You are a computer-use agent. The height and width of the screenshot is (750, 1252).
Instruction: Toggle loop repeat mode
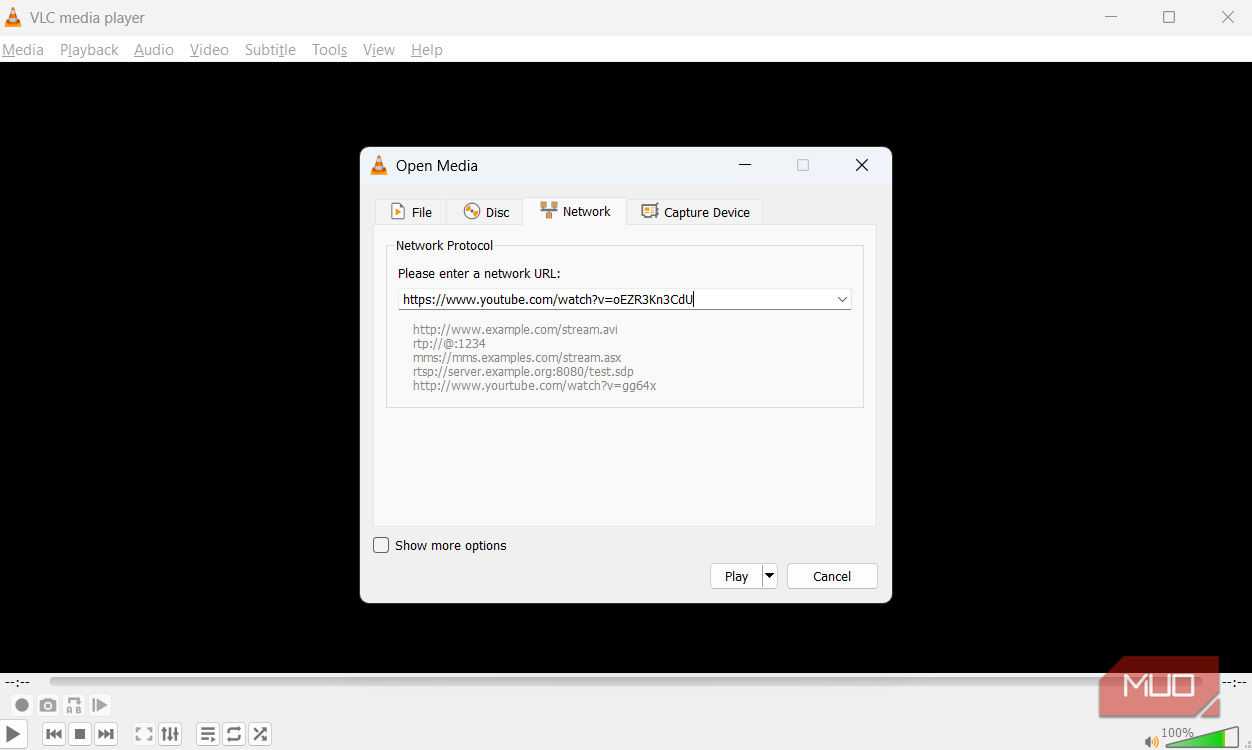coord(234,734)
